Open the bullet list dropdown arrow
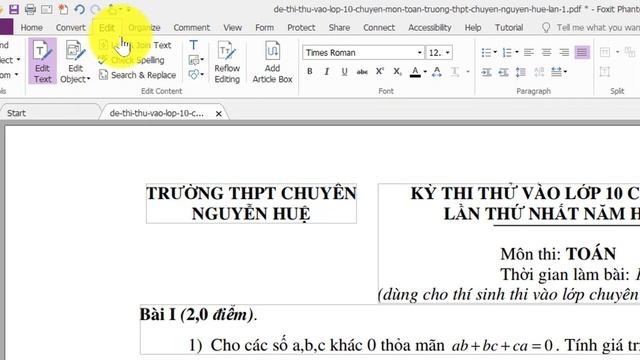This screenshot has height=360, width=640. coord(495,52)
